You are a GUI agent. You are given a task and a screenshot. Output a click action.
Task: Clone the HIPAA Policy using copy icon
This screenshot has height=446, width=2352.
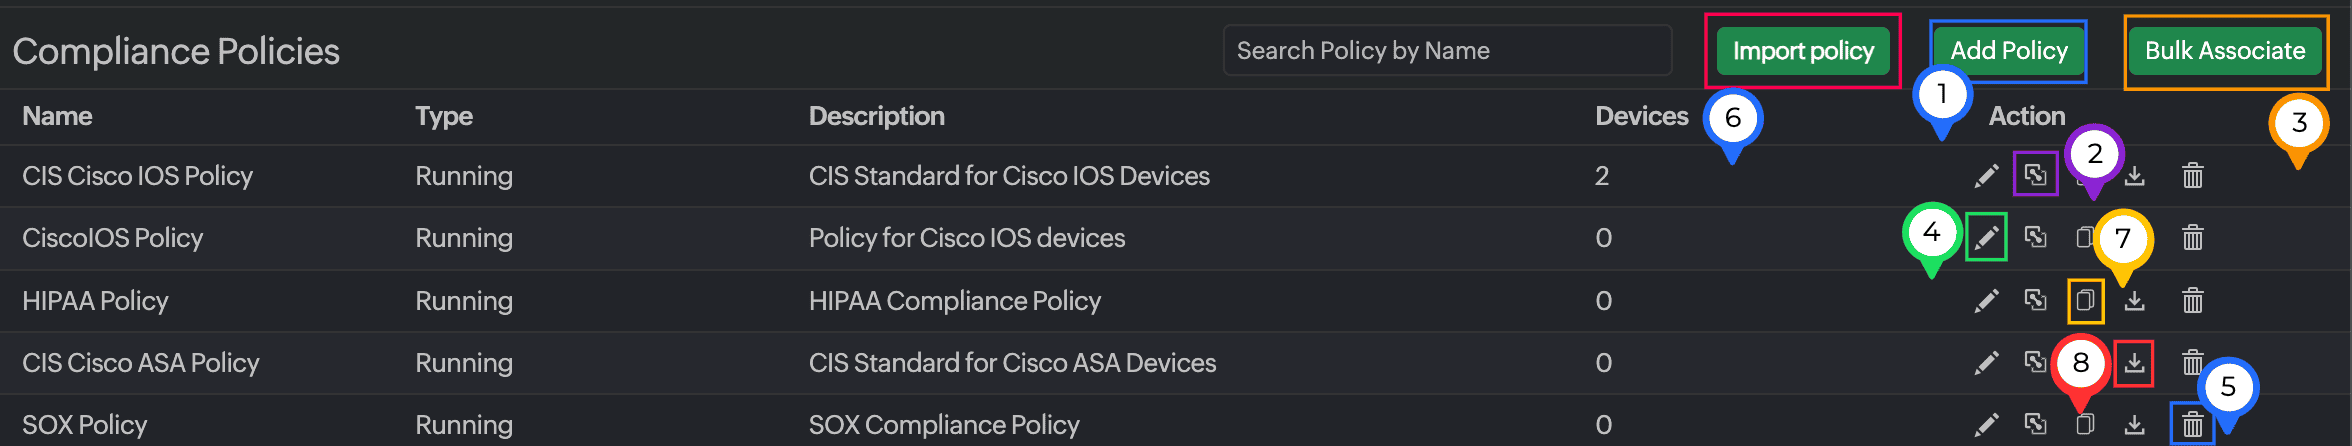[x=2085, y=300]
